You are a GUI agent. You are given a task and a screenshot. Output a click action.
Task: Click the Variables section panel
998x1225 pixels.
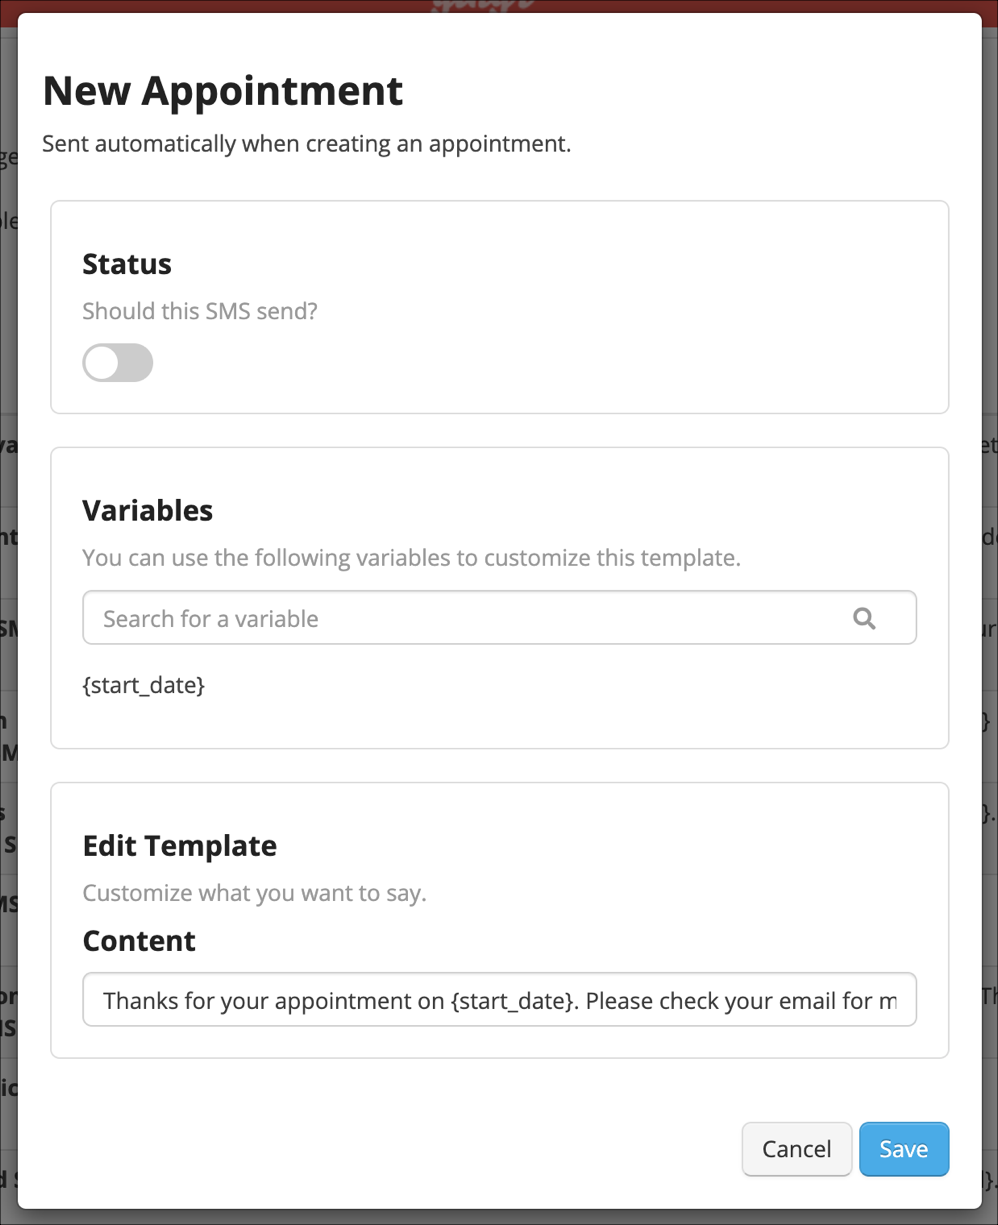499,598
